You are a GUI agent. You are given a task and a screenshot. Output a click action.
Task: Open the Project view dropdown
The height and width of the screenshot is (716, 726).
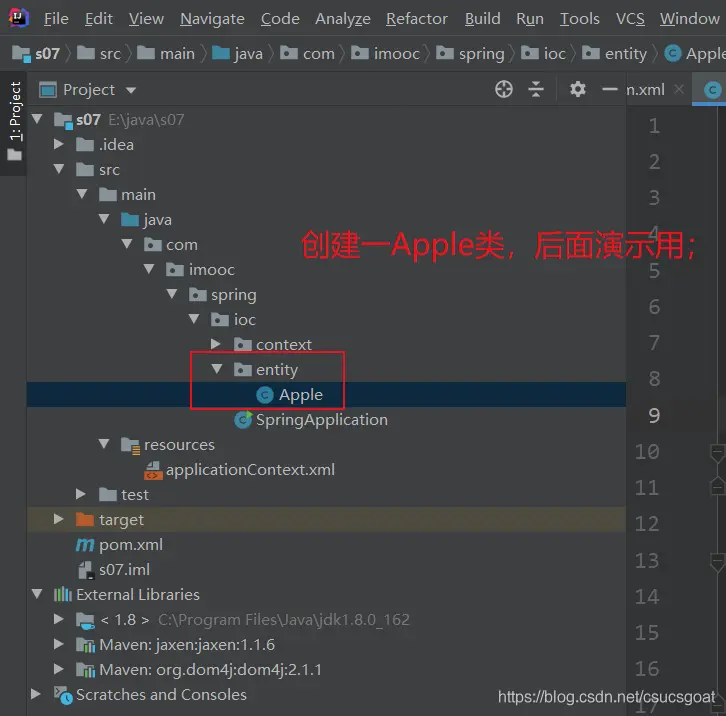pyautogui.click(x=131, y=90)
